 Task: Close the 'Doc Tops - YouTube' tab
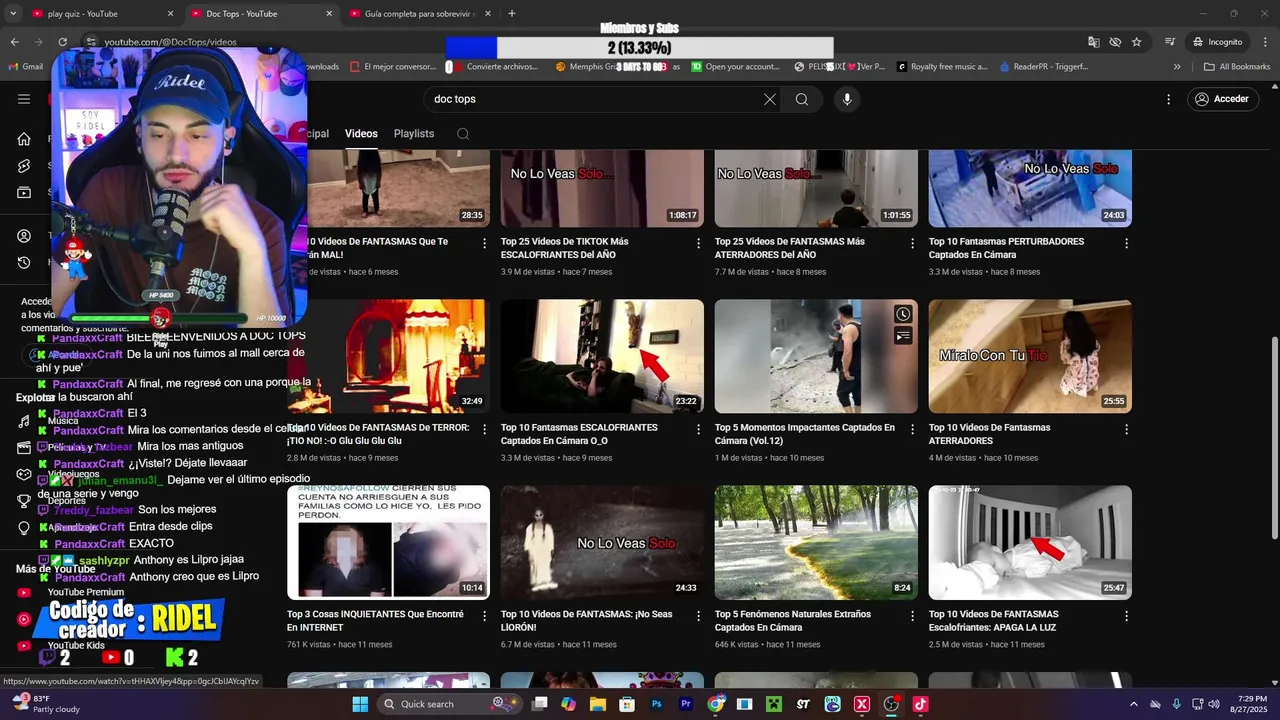329,14
